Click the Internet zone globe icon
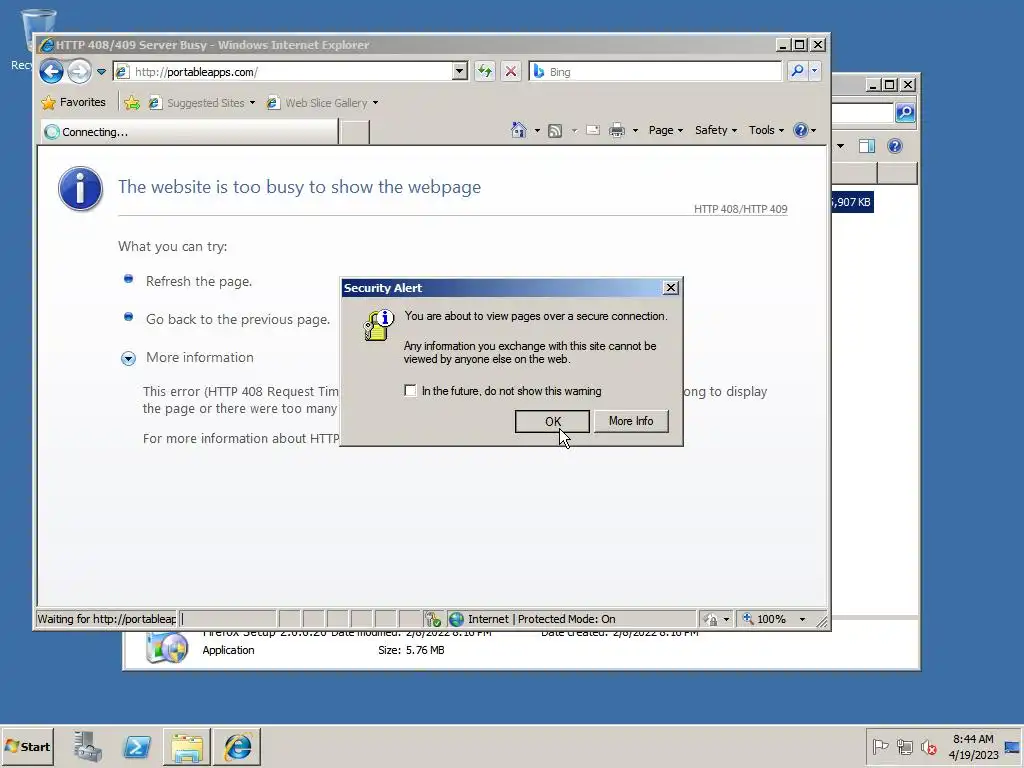Image resolution: width=1024 pixels, height=768 pixels. [456, 618]
